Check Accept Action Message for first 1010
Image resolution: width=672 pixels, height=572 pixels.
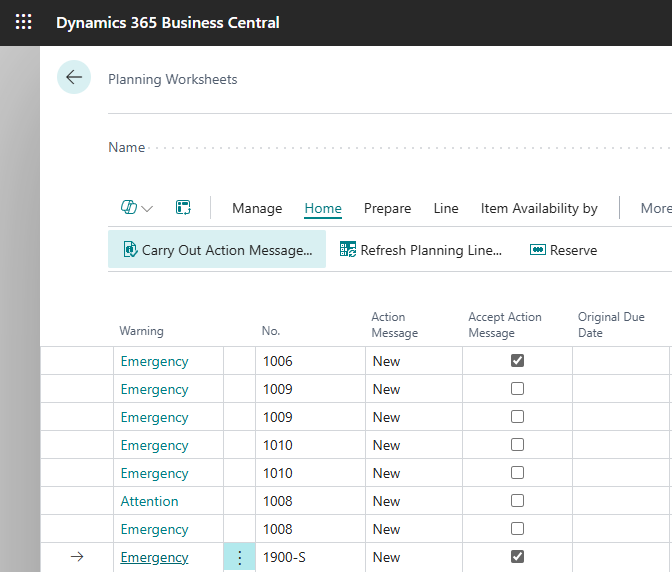click(517, 445)
